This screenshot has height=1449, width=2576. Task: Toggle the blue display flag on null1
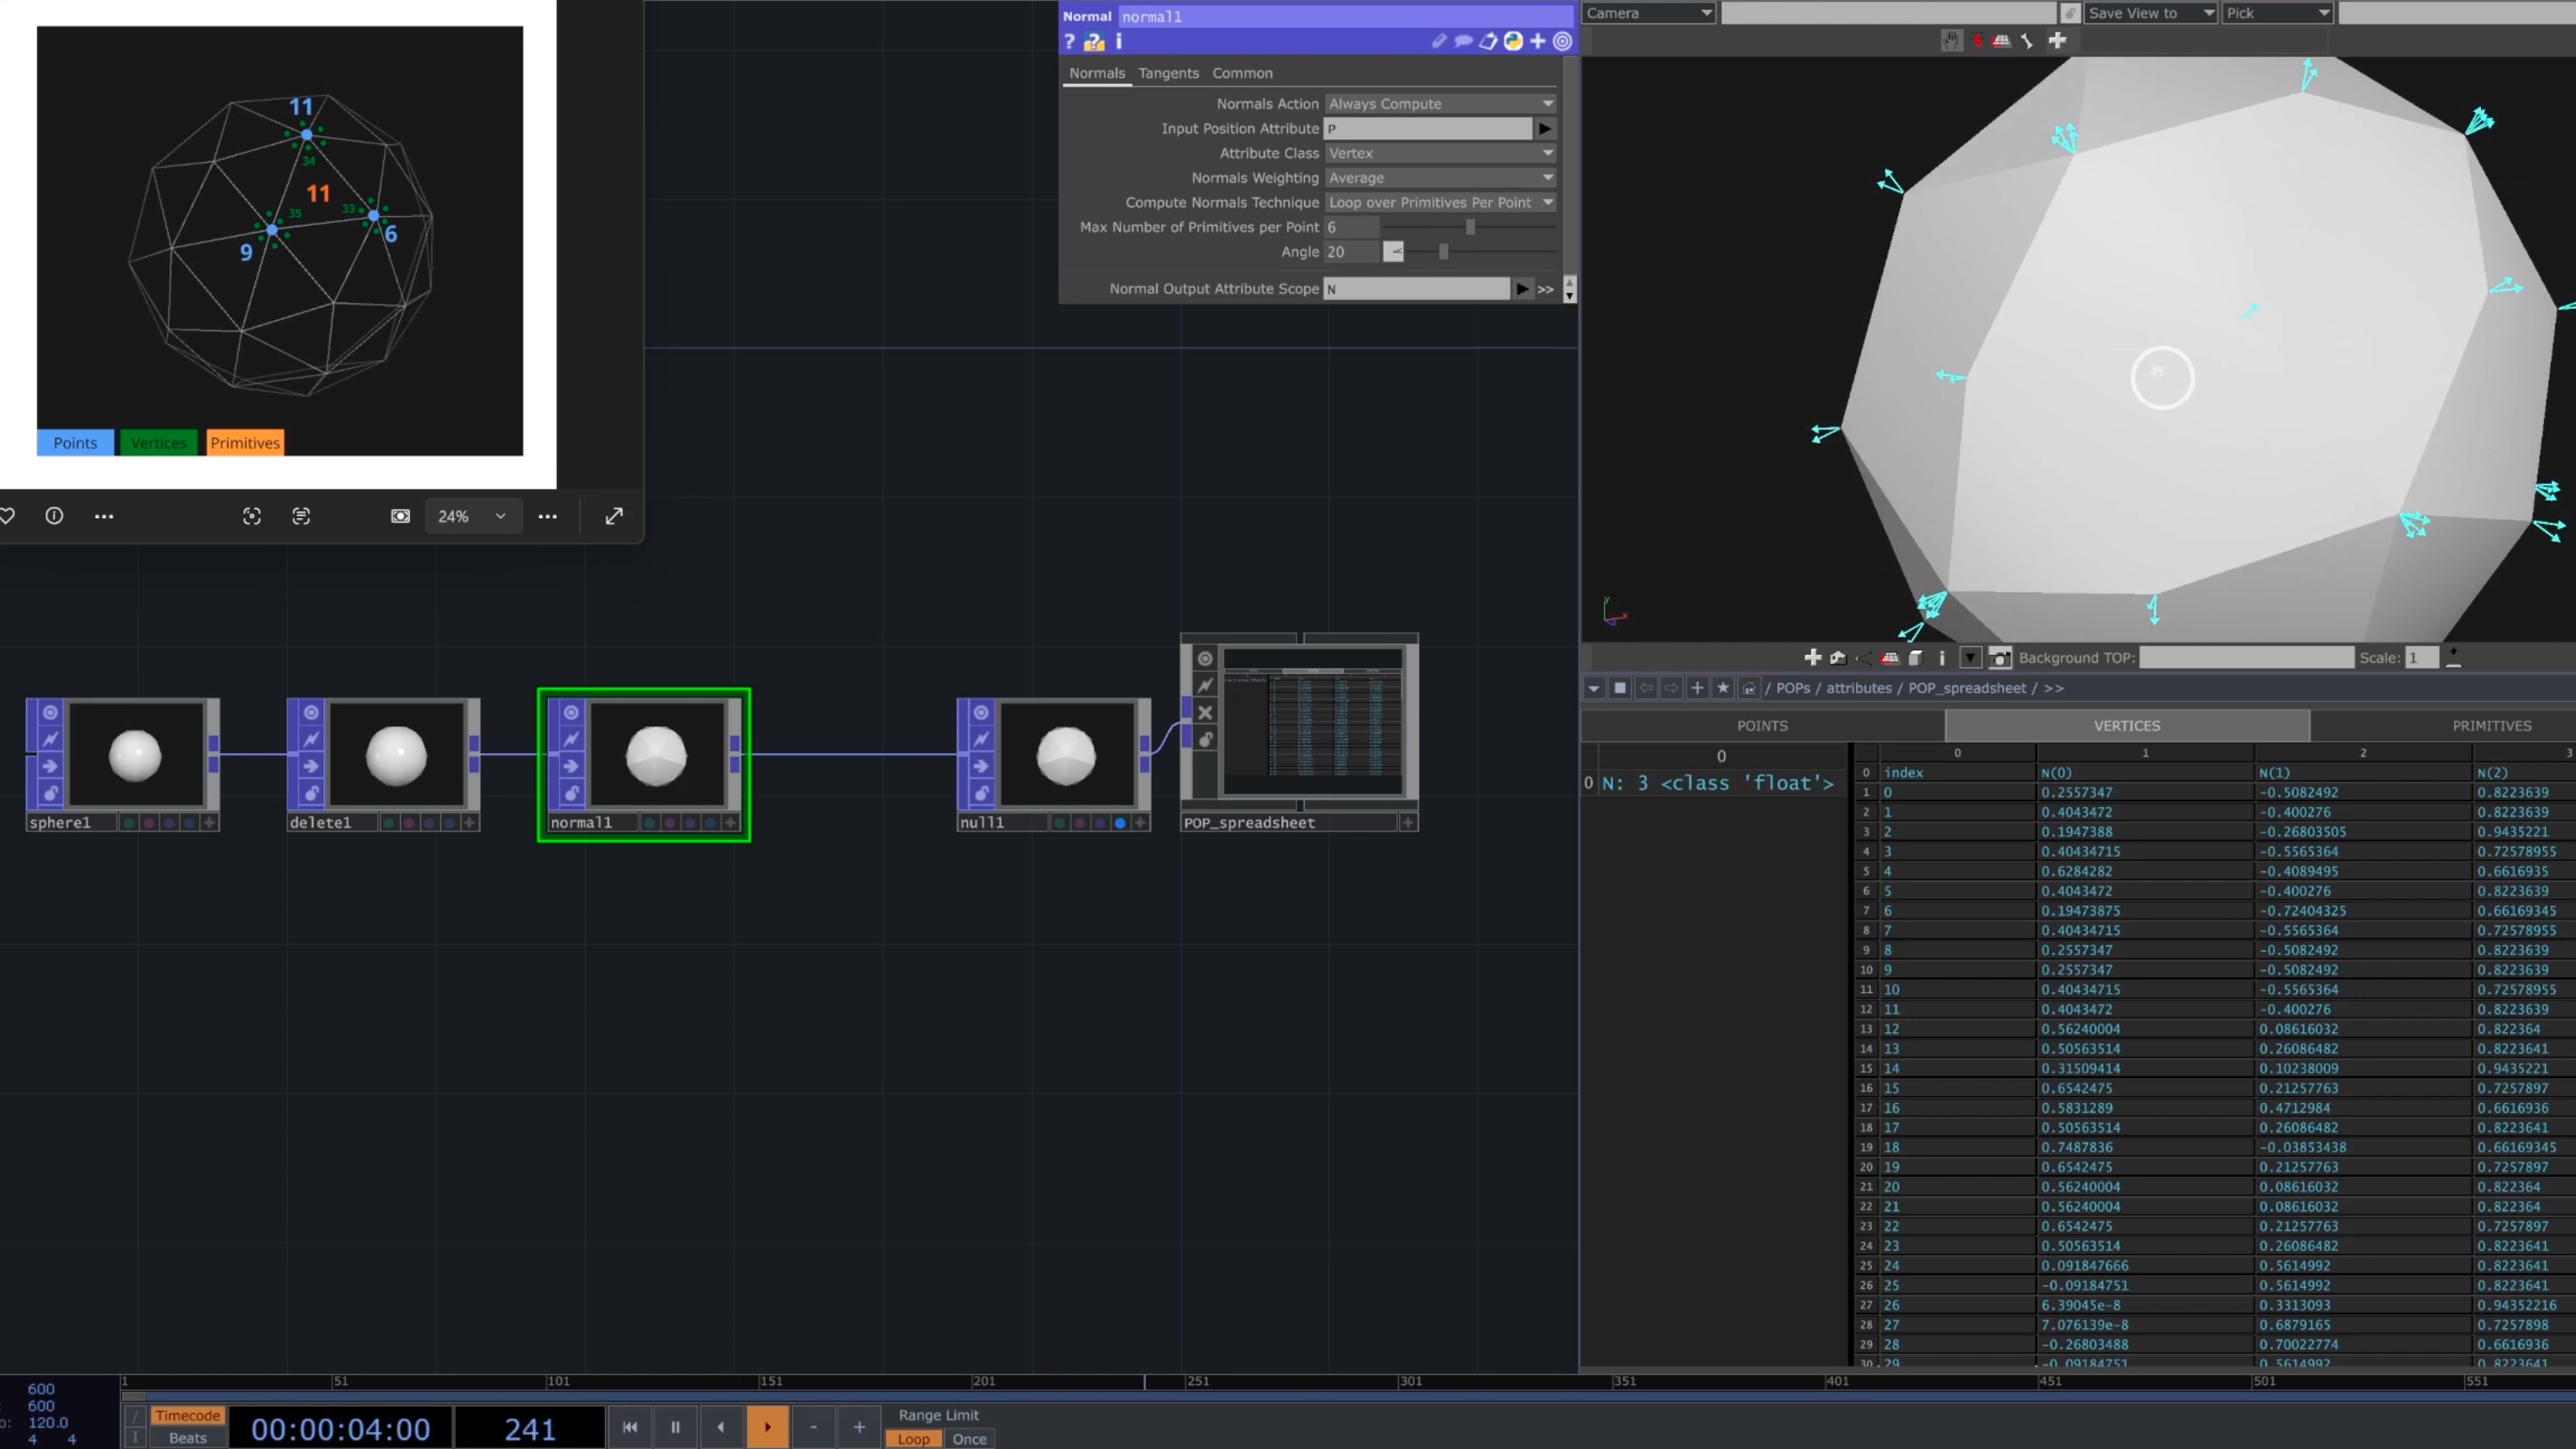pos(1120,823)
